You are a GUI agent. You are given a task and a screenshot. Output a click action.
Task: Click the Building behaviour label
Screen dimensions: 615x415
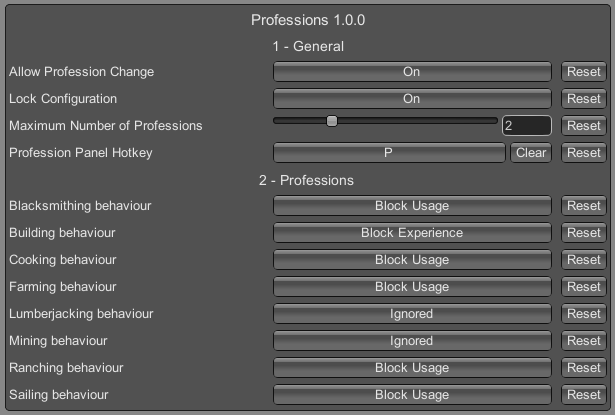[x=62, y=233]
